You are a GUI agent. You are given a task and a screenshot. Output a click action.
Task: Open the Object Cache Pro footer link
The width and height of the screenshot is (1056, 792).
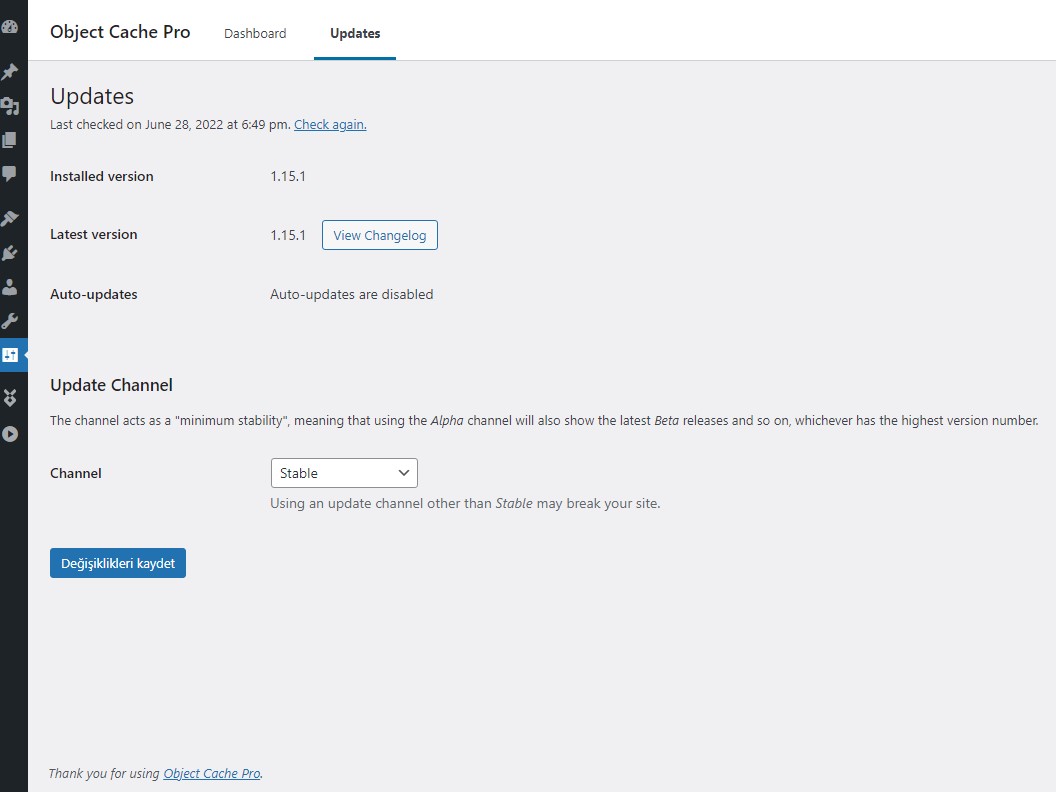[211, 773]
